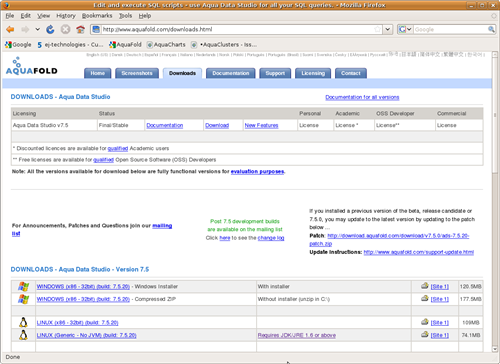Open the URL bar history dropdown

(387, 29)
